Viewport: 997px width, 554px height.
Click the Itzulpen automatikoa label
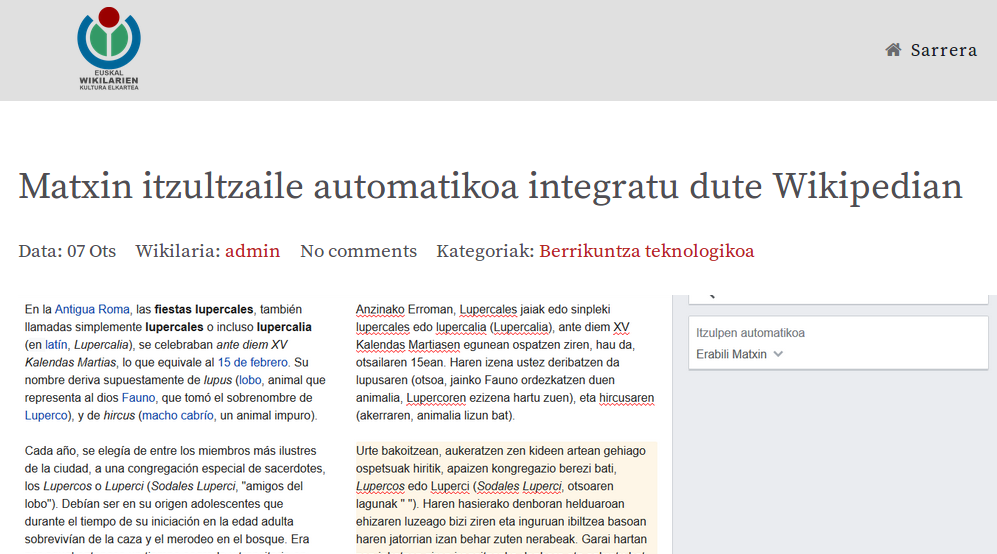(750, 333)
